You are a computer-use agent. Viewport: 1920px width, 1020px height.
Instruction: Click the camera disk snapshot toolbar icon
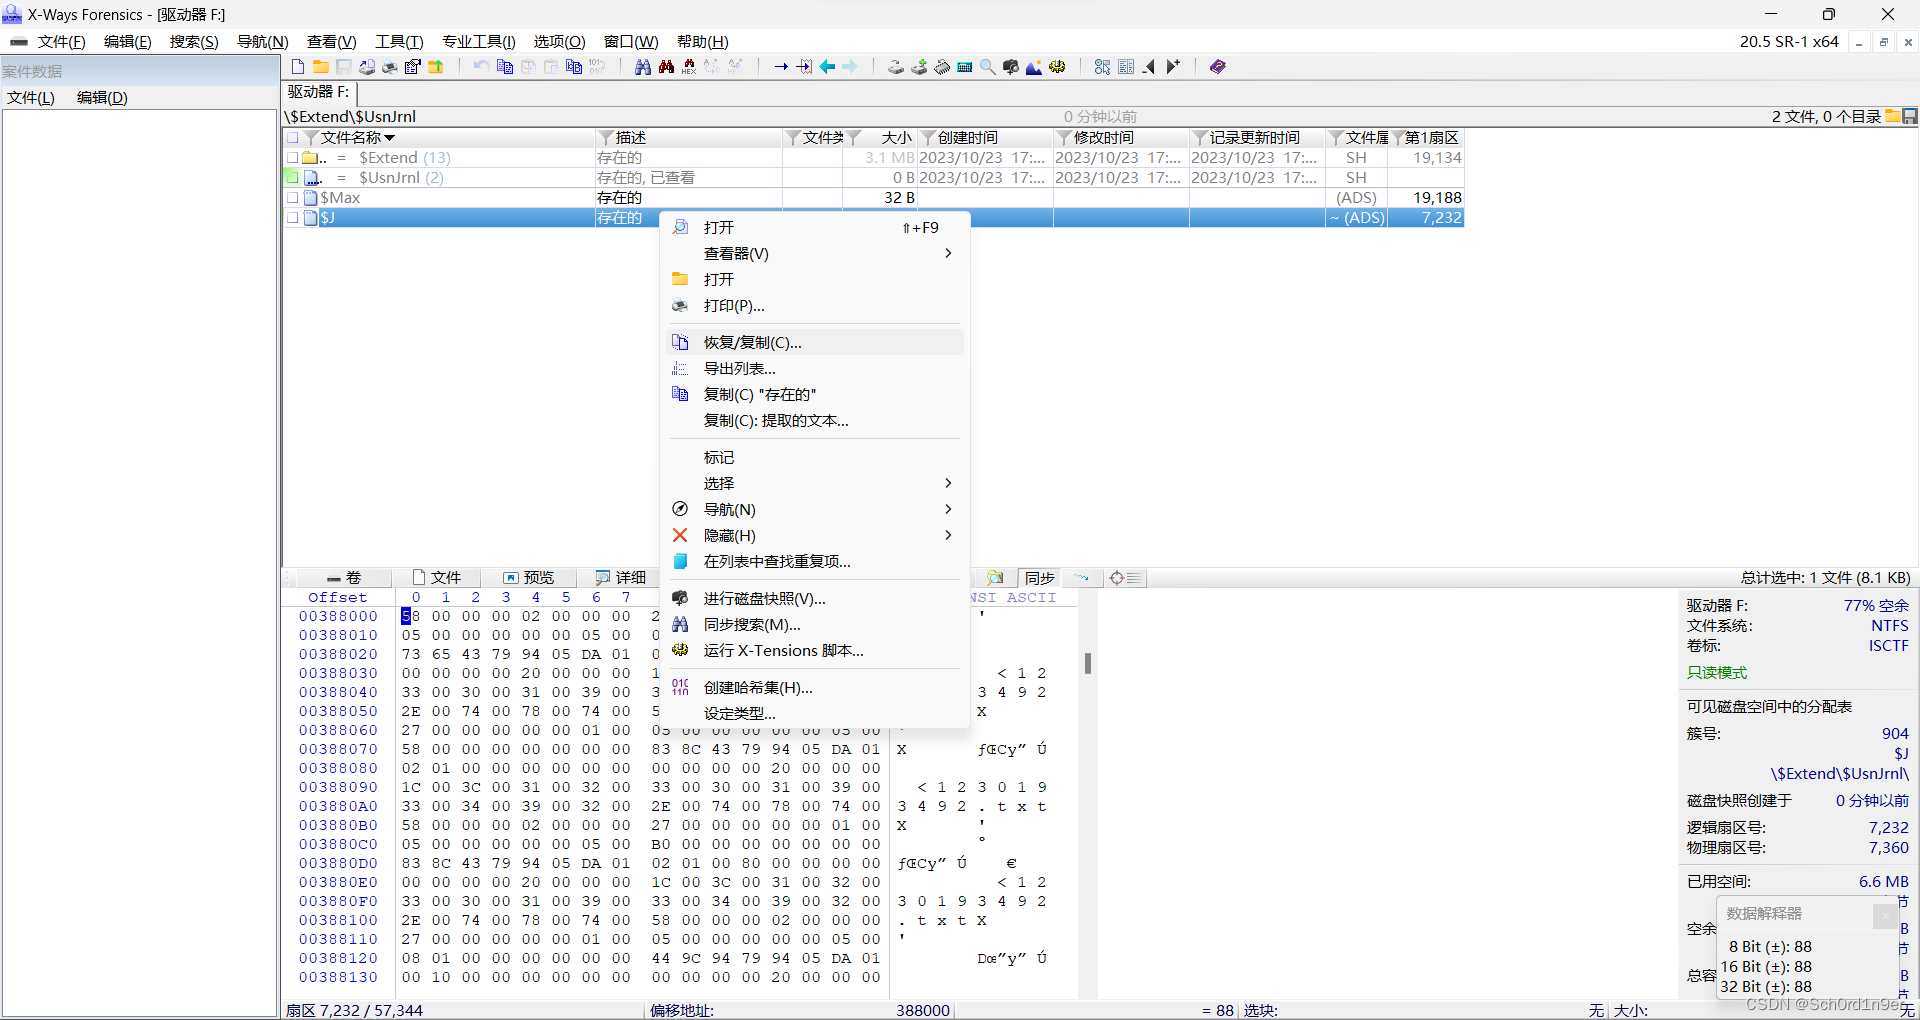pyautogui.click(x=1010, y=66)
